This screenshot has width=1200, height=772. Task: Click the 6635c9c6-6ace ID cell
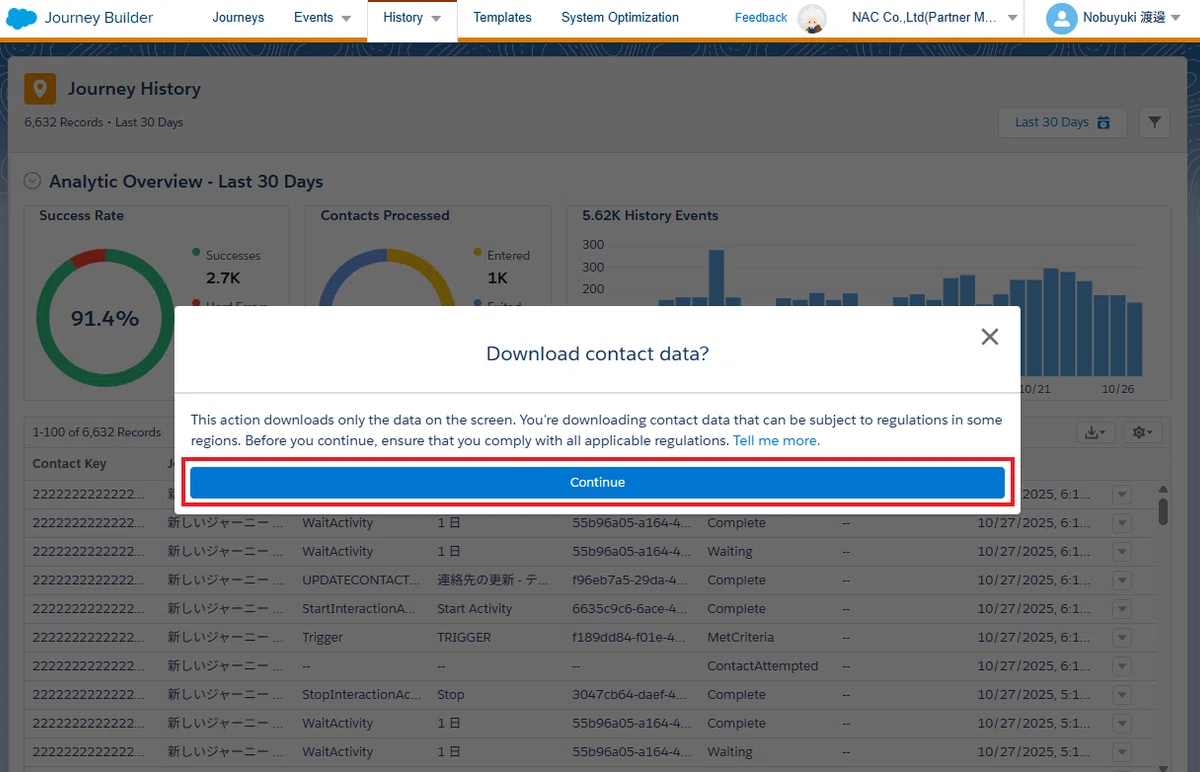(631, 609)
